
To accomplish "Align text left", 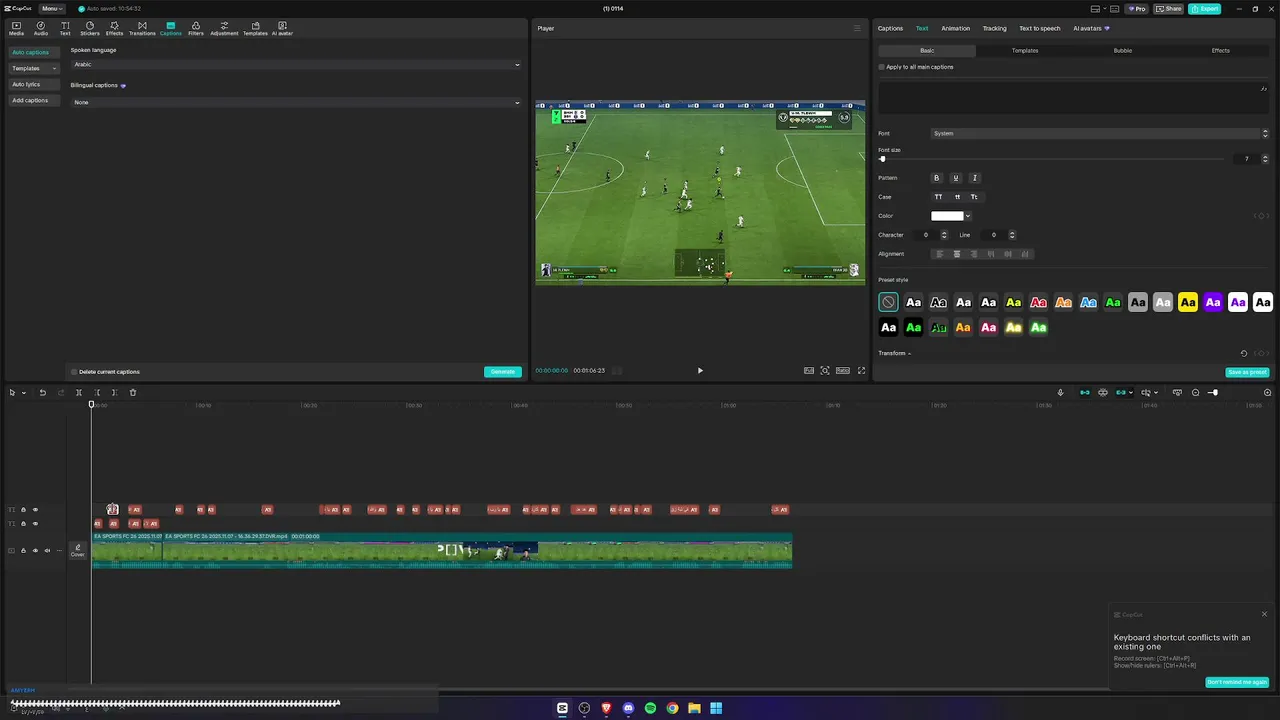I will click(x=939, y=254).
